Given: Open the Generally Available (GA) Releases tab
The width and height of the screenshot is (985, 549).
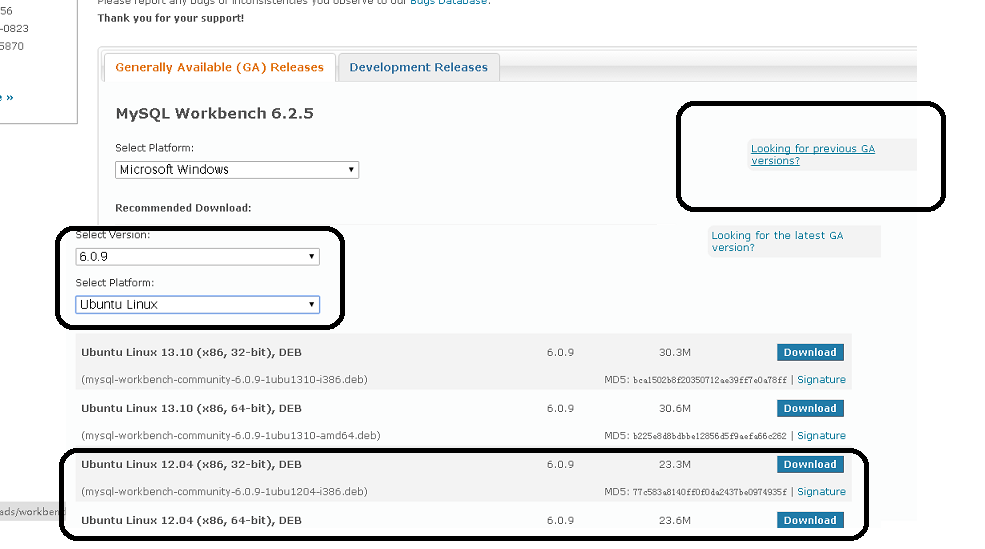Looking at the screenshot, I should point(219,67).
